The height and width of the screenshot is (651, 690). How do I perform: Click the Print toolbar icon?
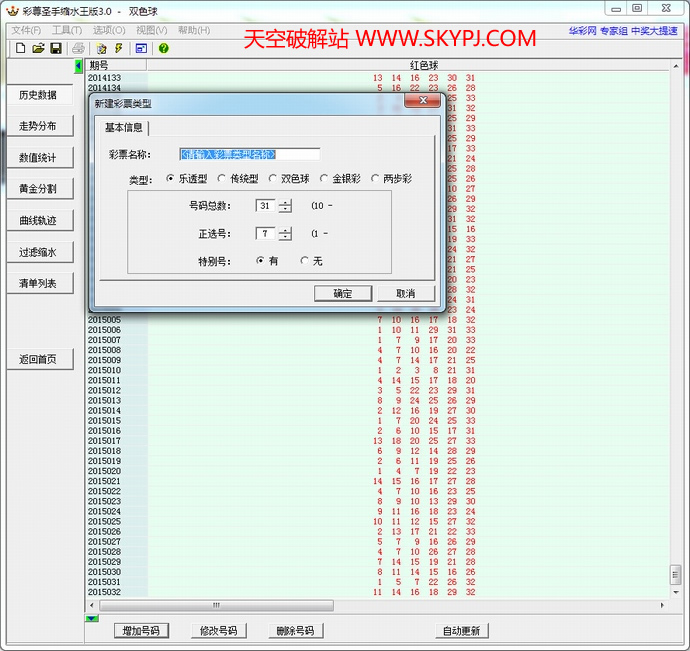click(78, 48)
